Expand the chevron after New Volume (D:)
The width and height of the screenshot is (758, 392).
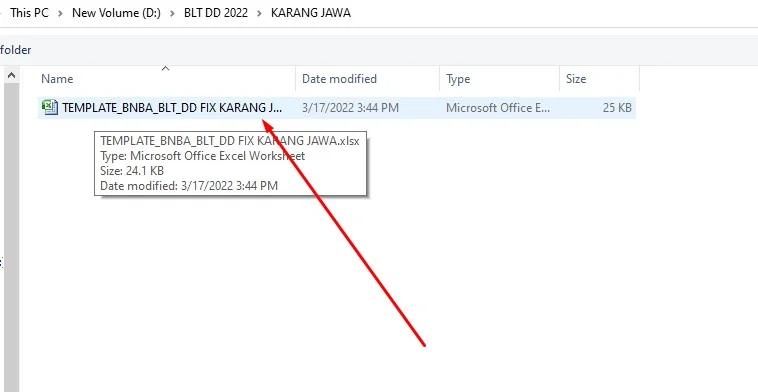coord(172,13)
